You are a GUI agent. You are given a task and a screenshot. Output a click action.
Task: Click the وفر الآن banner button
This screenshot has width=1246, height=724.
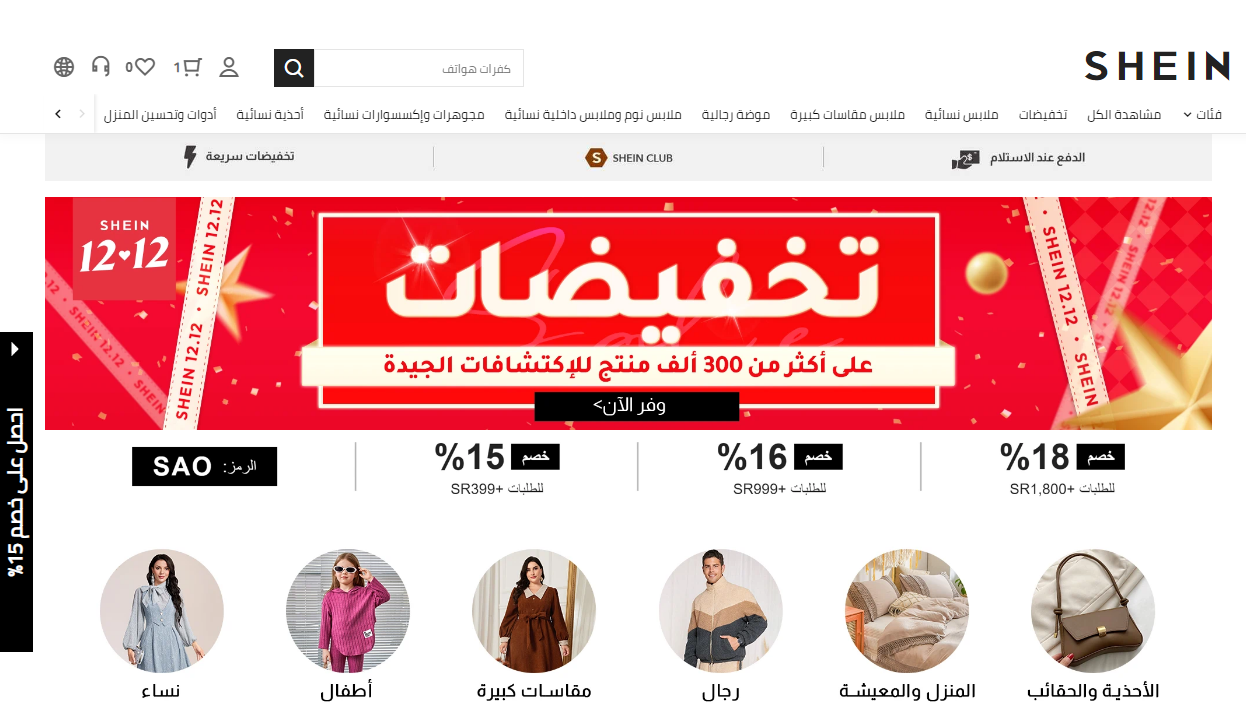636,406
